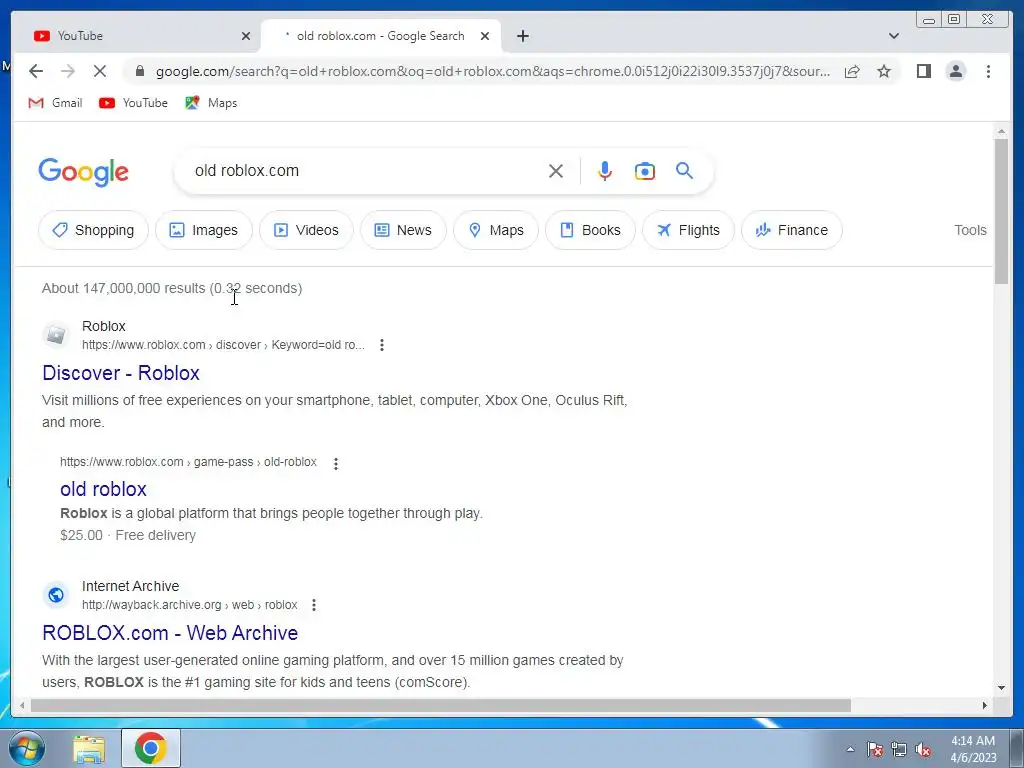Open YouTube bookmark in bookmarks bar
Image resolution: width=1024 pixels, height=768 pixels.
coord(134,103)
